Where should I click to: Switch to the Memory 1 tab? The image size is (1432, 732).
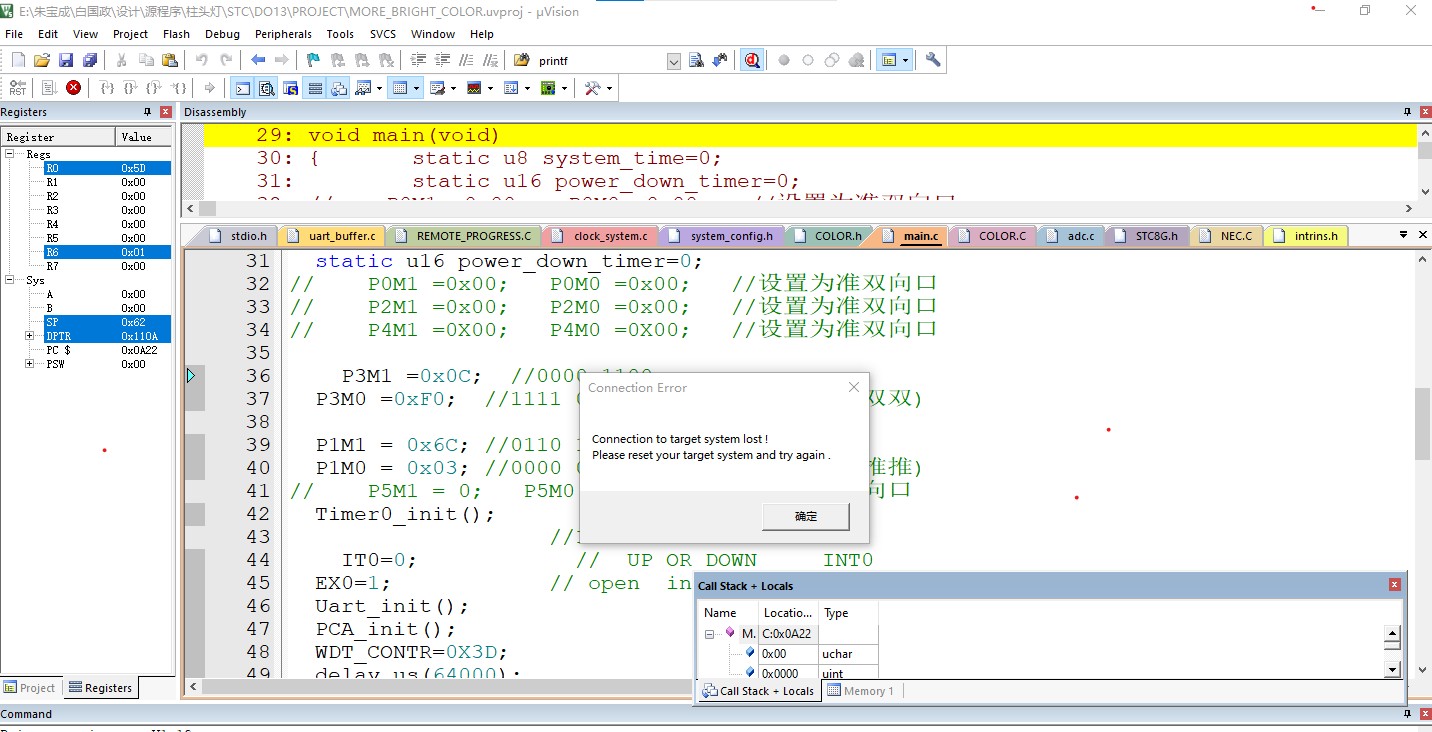pyautogui.click(x=861, y=690)
